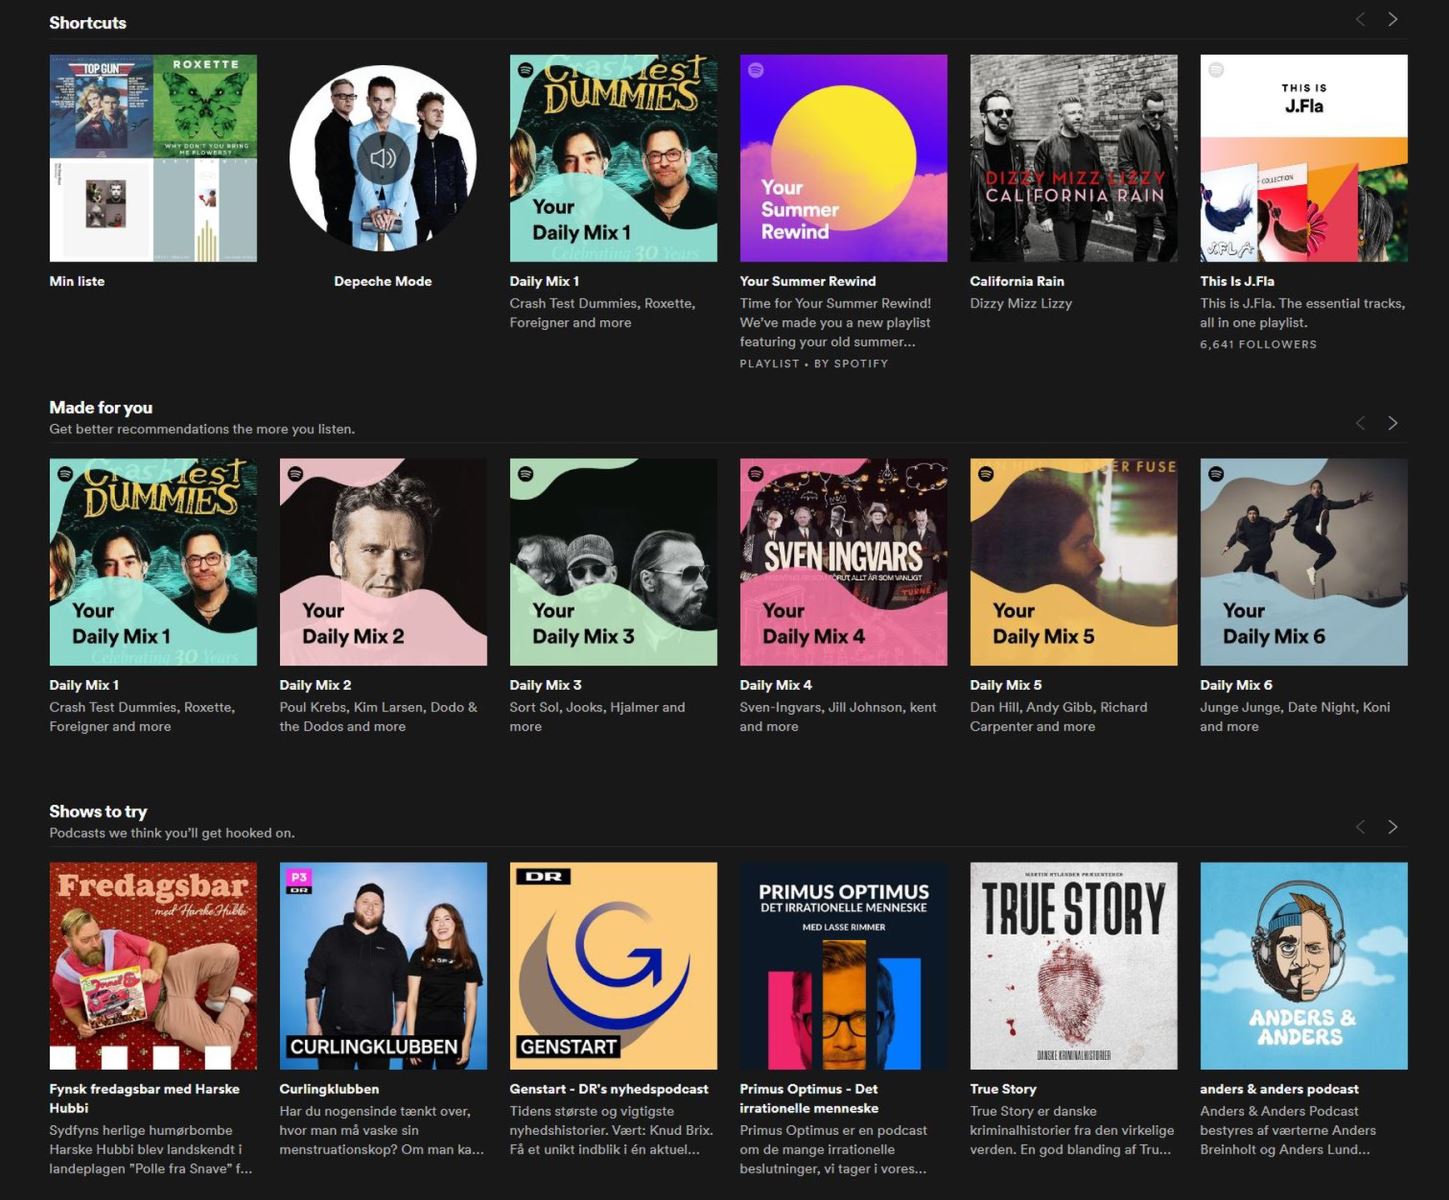Click the speaker icon on Depeche Mode

383,158
